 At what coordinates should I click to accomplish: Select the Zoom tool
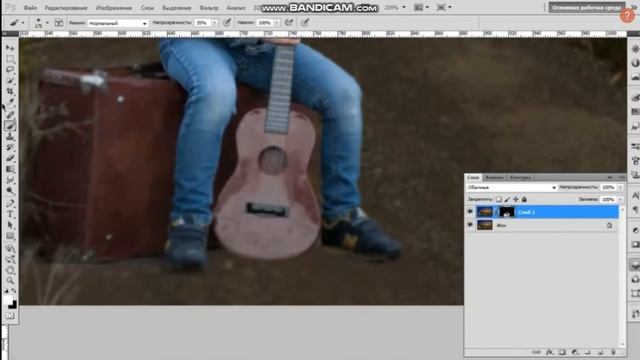[x=10, y=281]
